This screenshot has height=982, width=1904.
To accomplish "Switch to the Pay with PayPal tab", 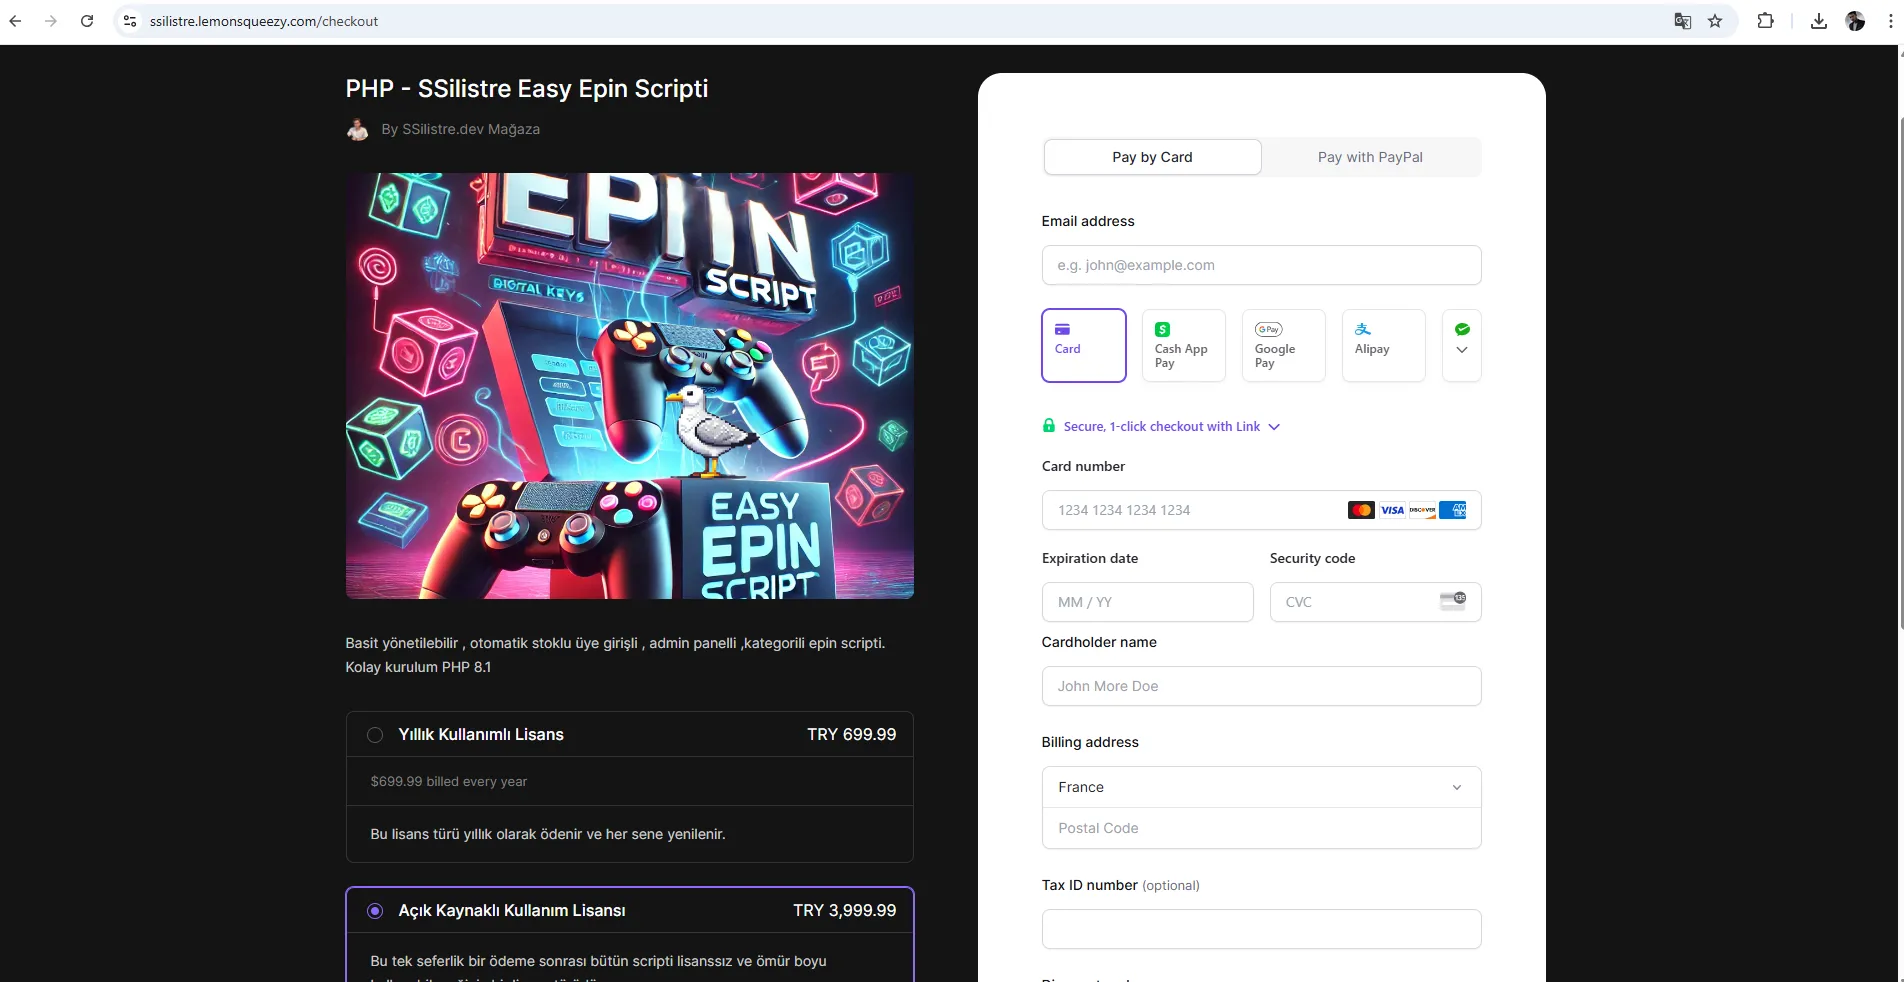I will tap(1370, 157).
